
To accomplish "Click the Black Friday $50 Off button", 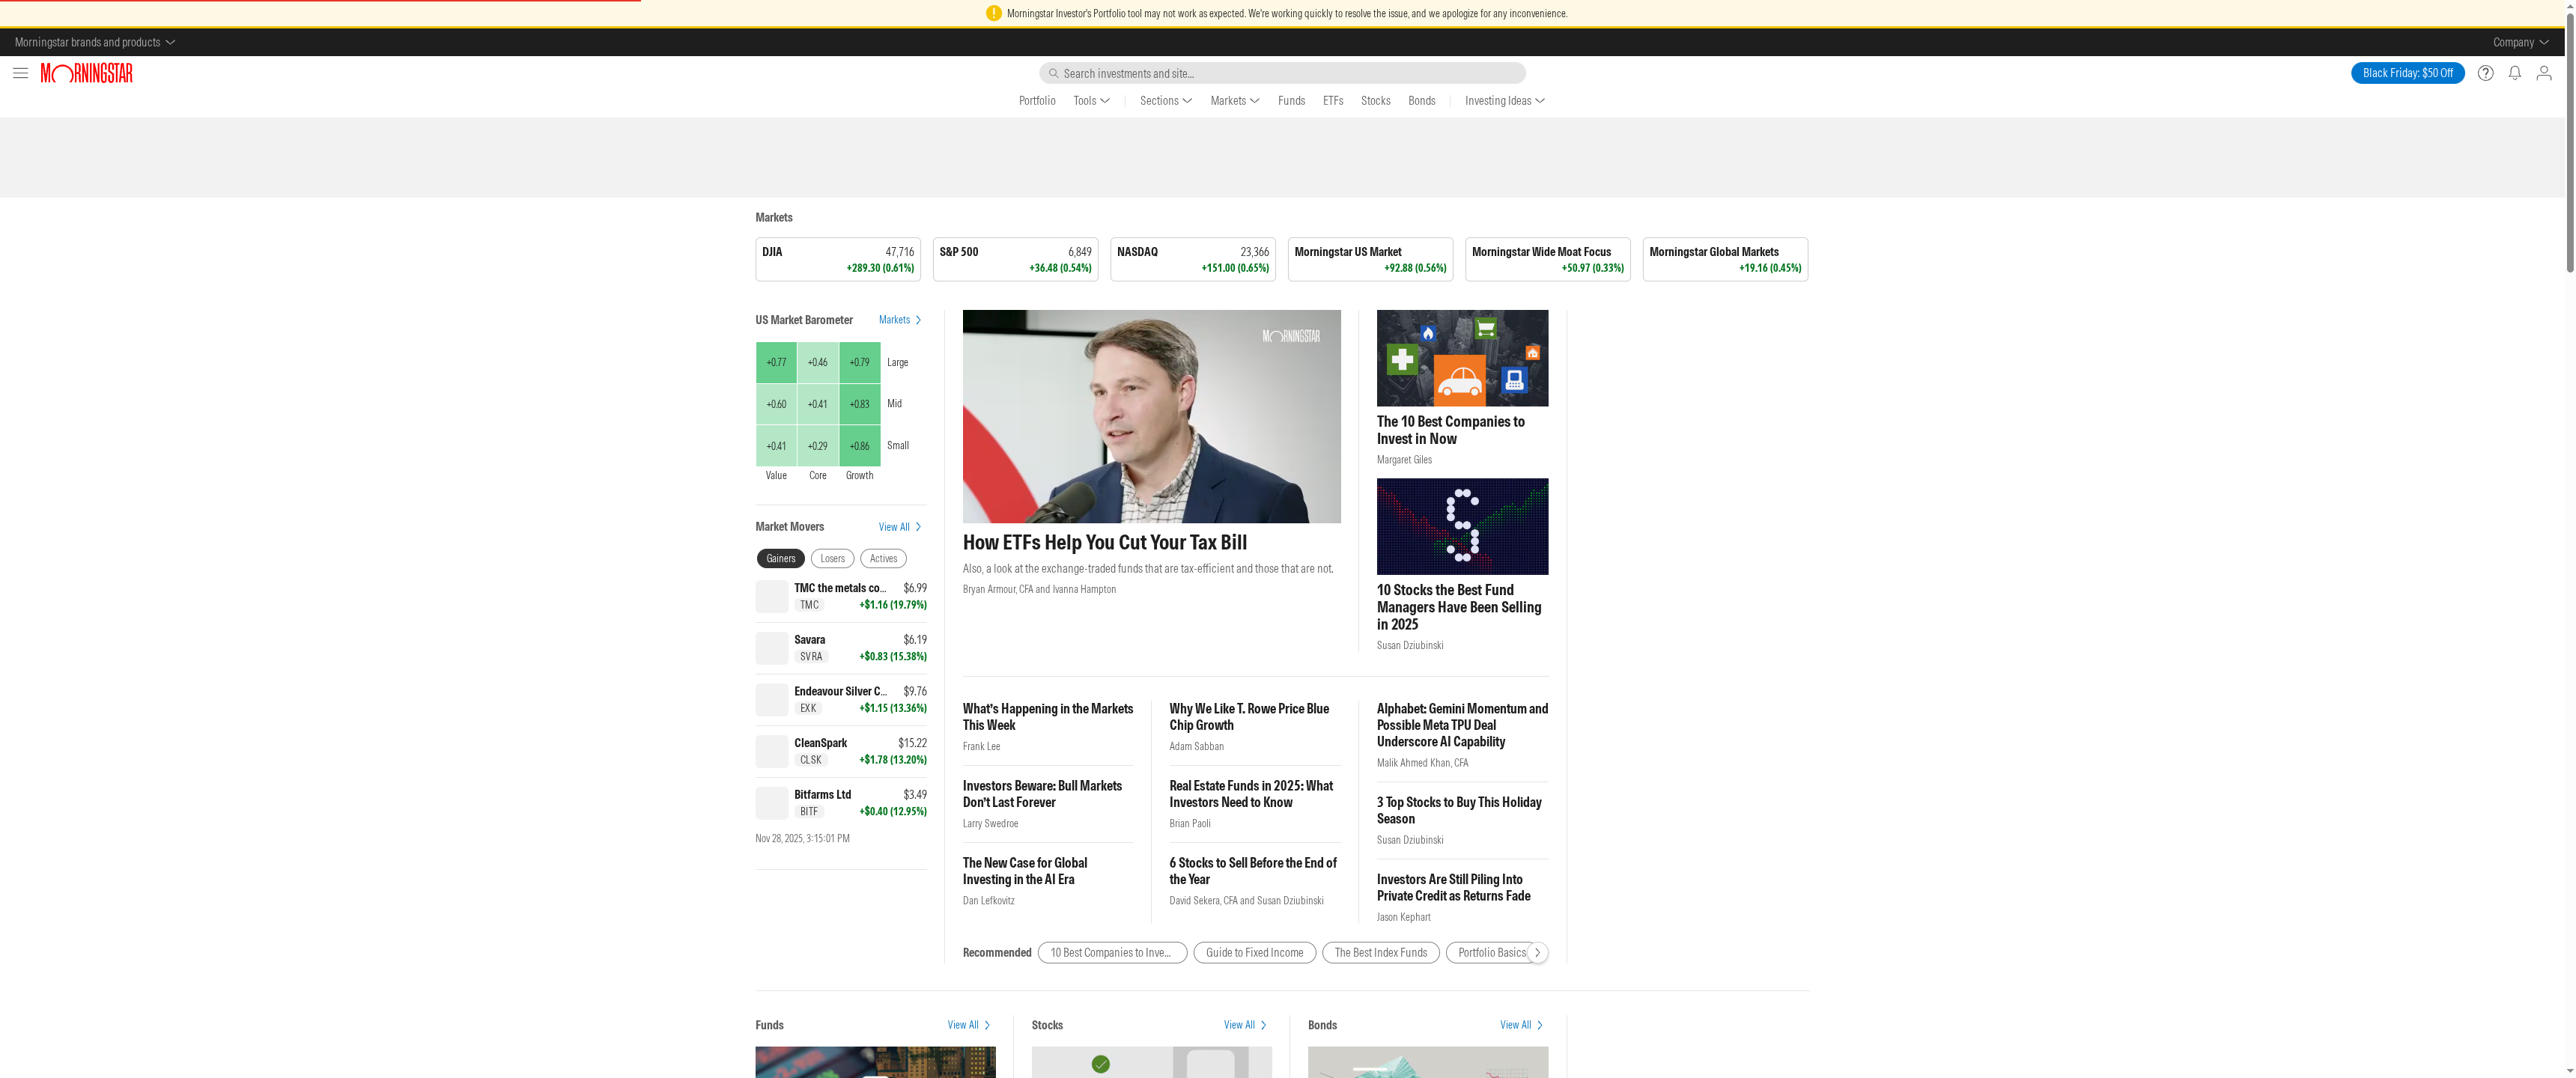I will (x=2407, y=73).
